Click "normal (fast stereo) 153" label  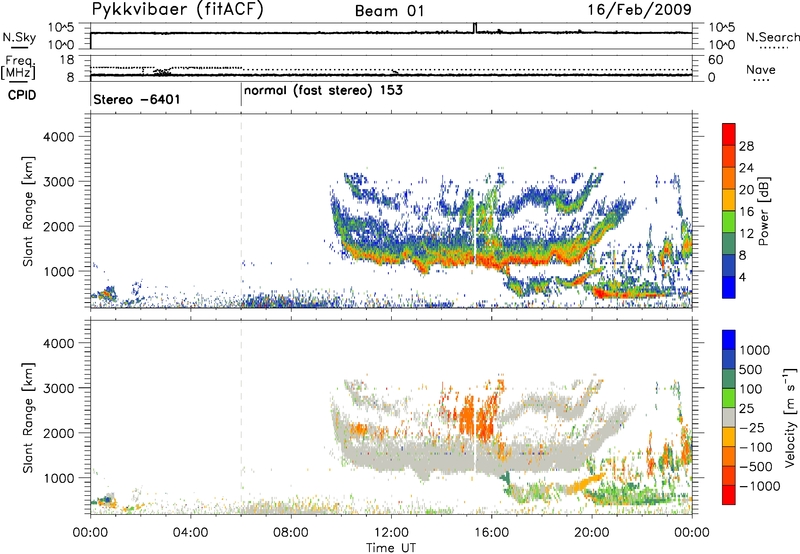(x=323, y=91)
